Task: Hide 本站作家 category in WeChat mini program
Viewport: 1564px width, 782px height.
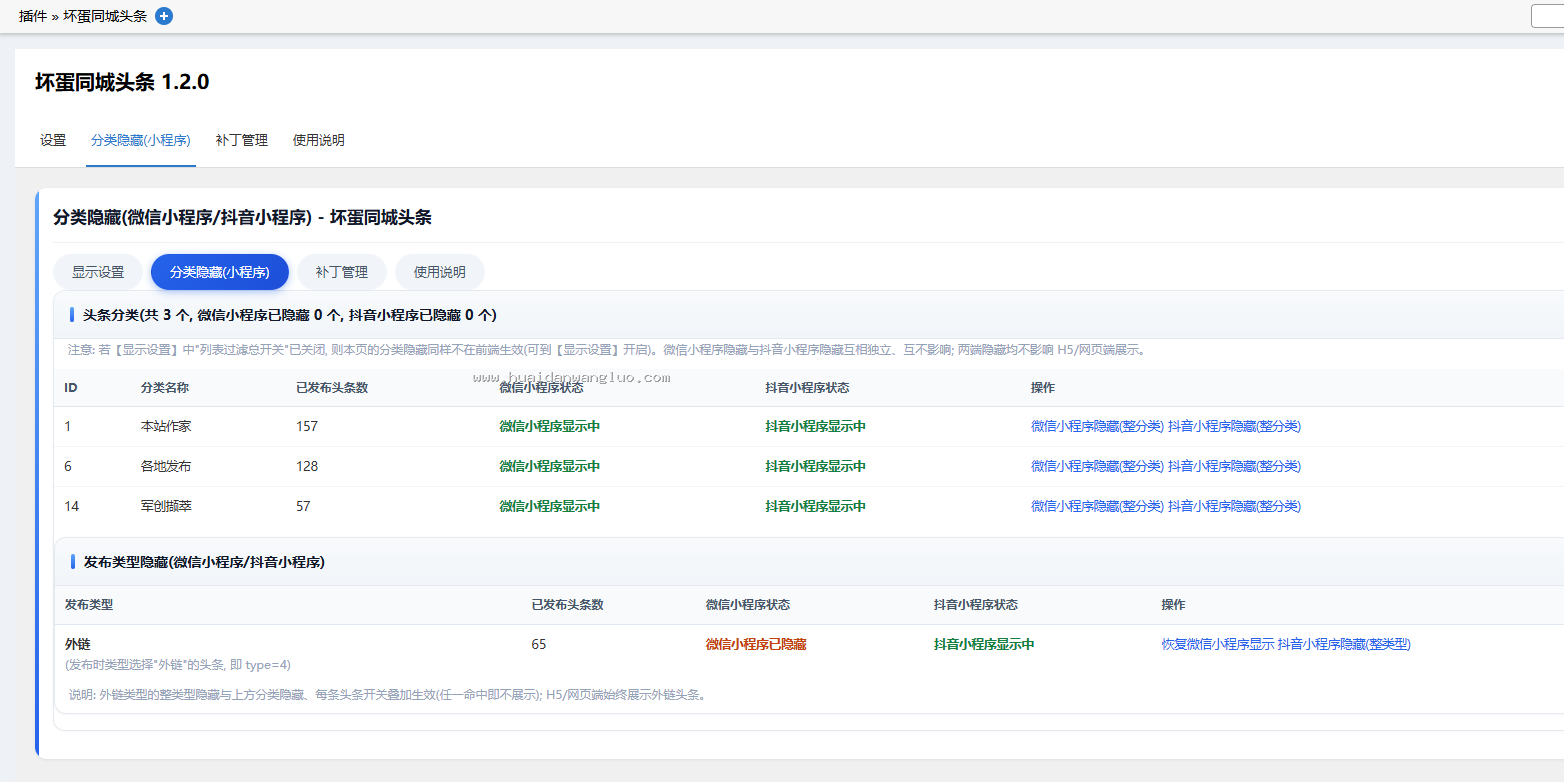Action: pos(1097,426)
